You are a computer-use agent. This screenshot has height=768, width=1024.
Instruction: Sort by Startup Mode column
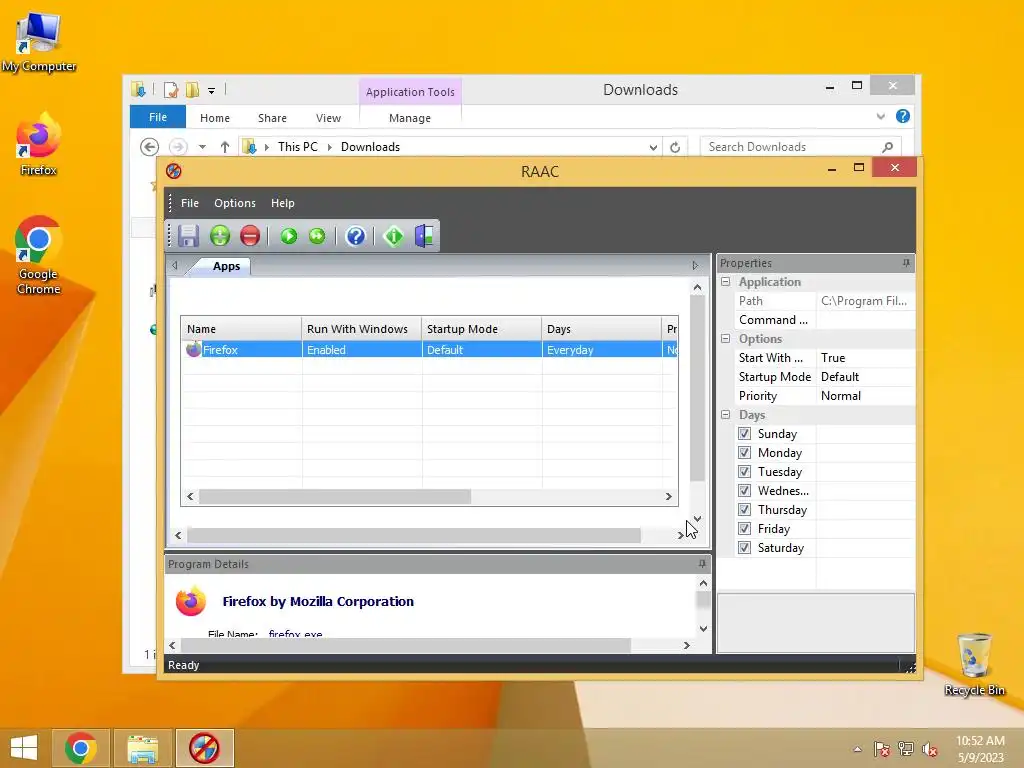482,329
